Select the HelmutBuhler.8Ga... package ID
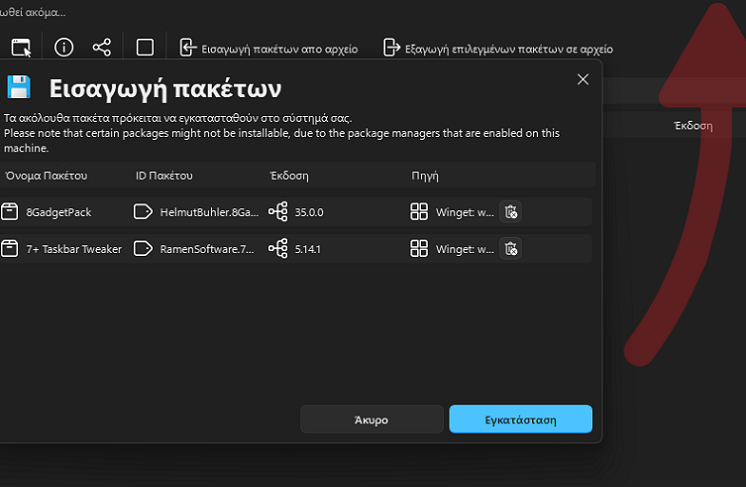Screen dimensions: 746x487 coord(209,212)
